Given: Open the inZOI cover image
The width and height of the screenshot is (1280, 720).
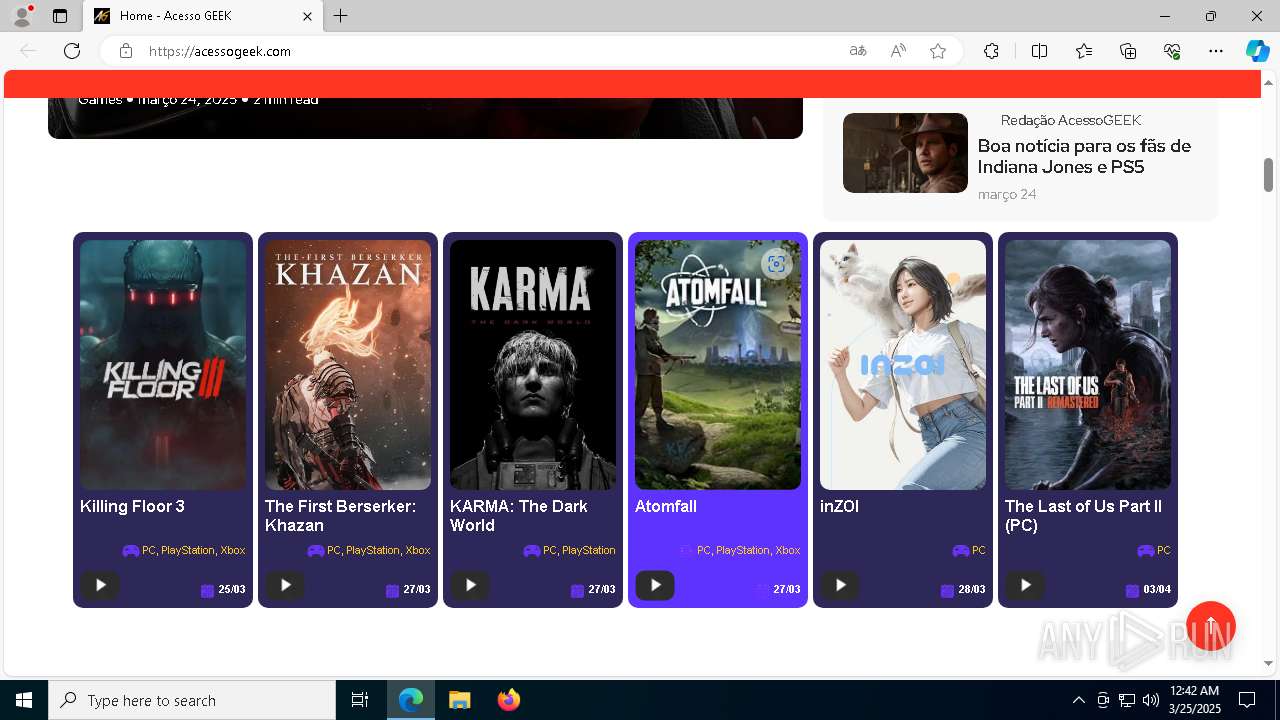Looking at the screenshot, I should tap(903, 365).
